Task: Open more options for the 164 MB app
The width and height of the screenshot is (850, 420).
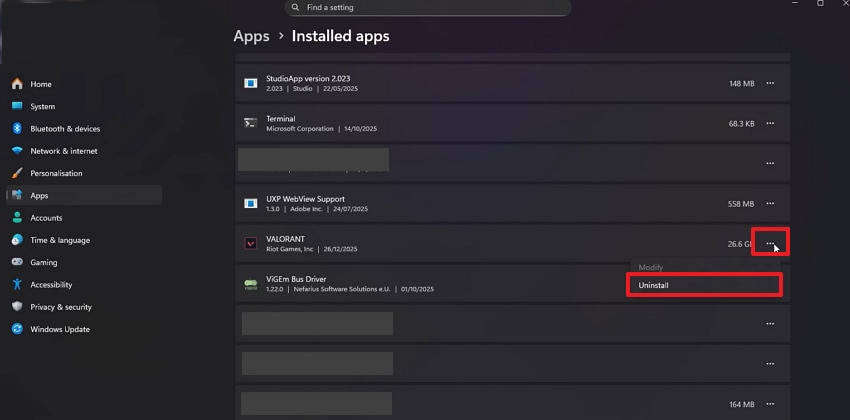Action: 770,404
